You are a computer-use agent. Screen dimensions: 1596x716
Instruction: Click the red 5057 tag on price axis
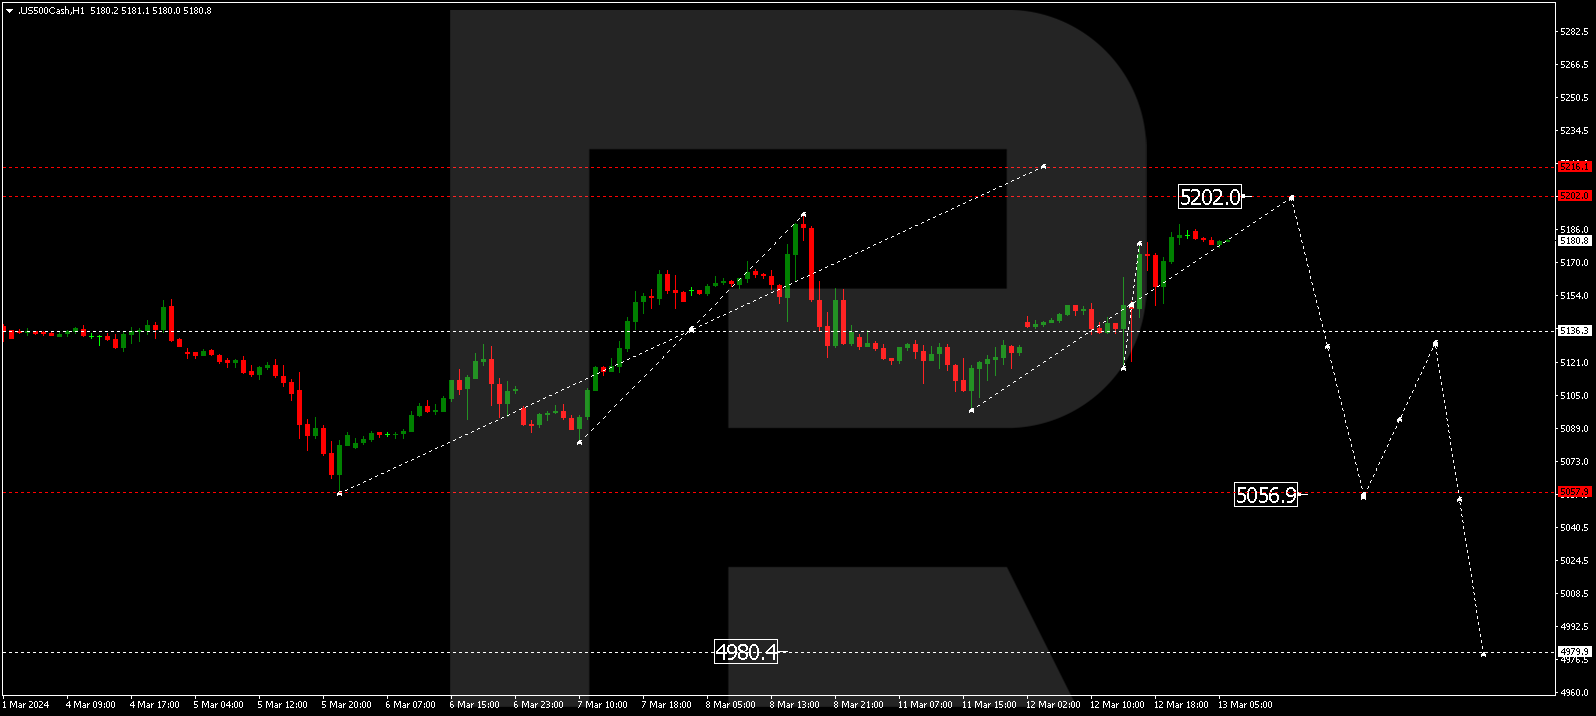1573,492
